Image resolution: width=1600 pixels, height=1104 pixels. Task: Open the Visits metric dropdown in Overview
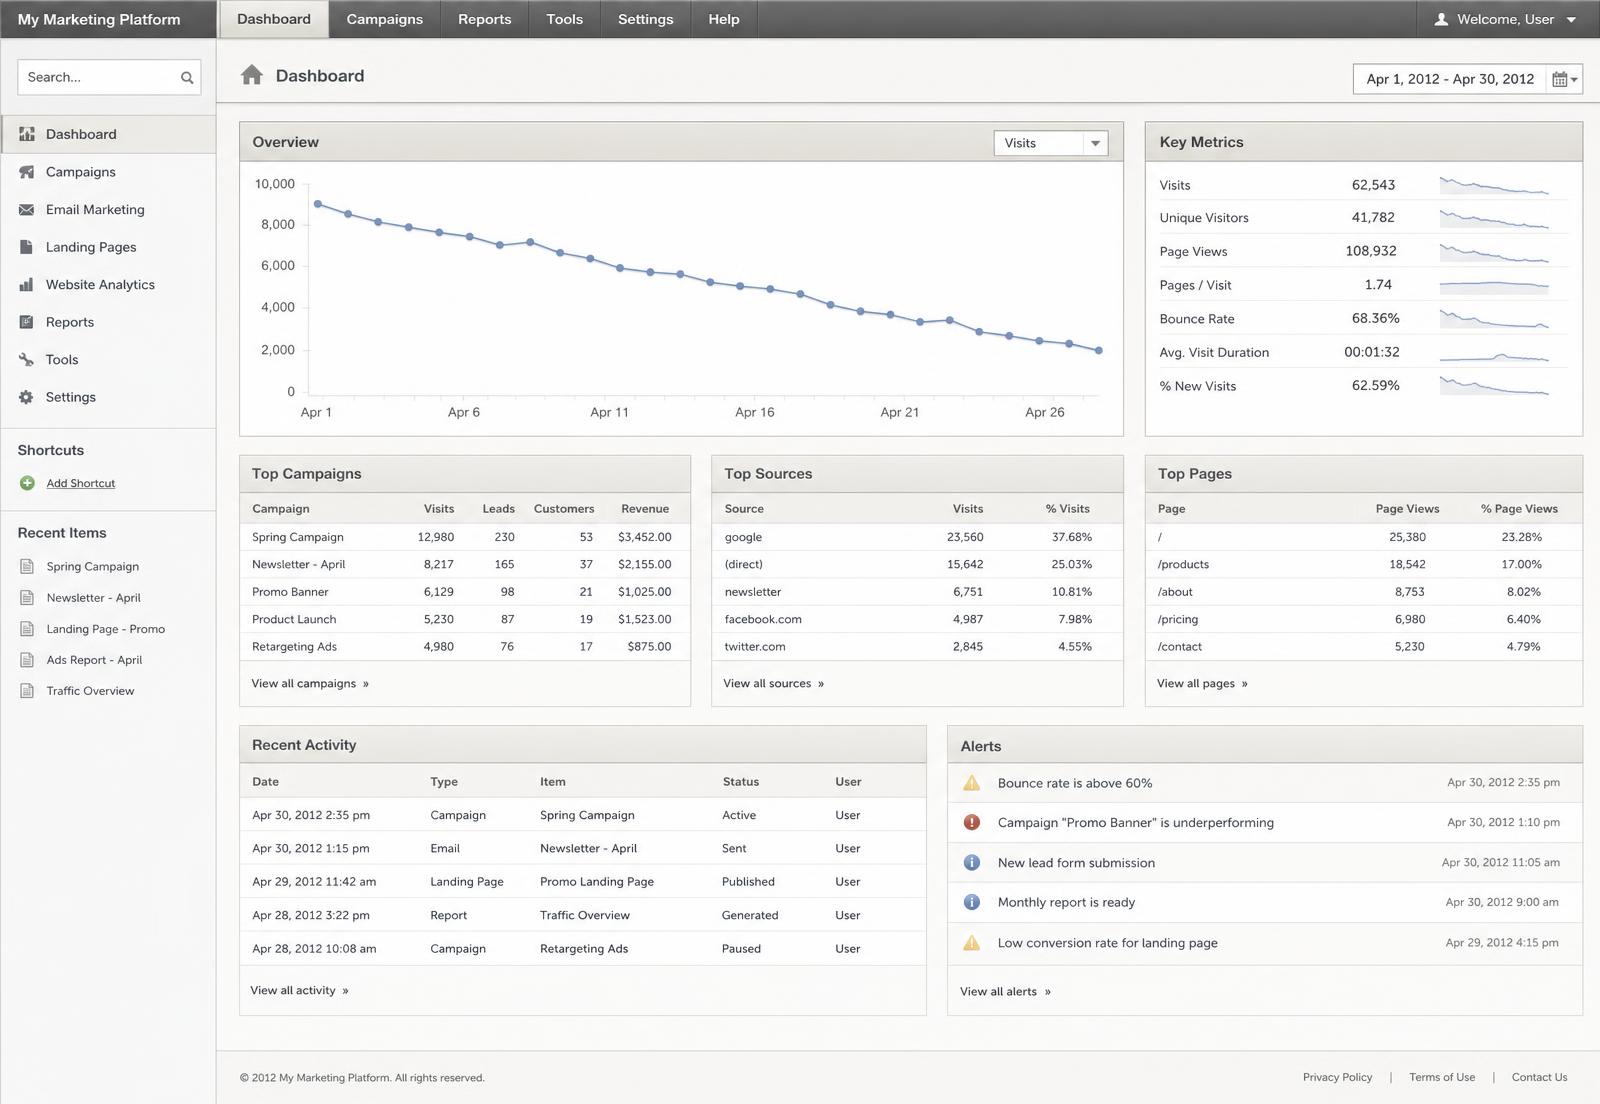(x=1051, y=143)
